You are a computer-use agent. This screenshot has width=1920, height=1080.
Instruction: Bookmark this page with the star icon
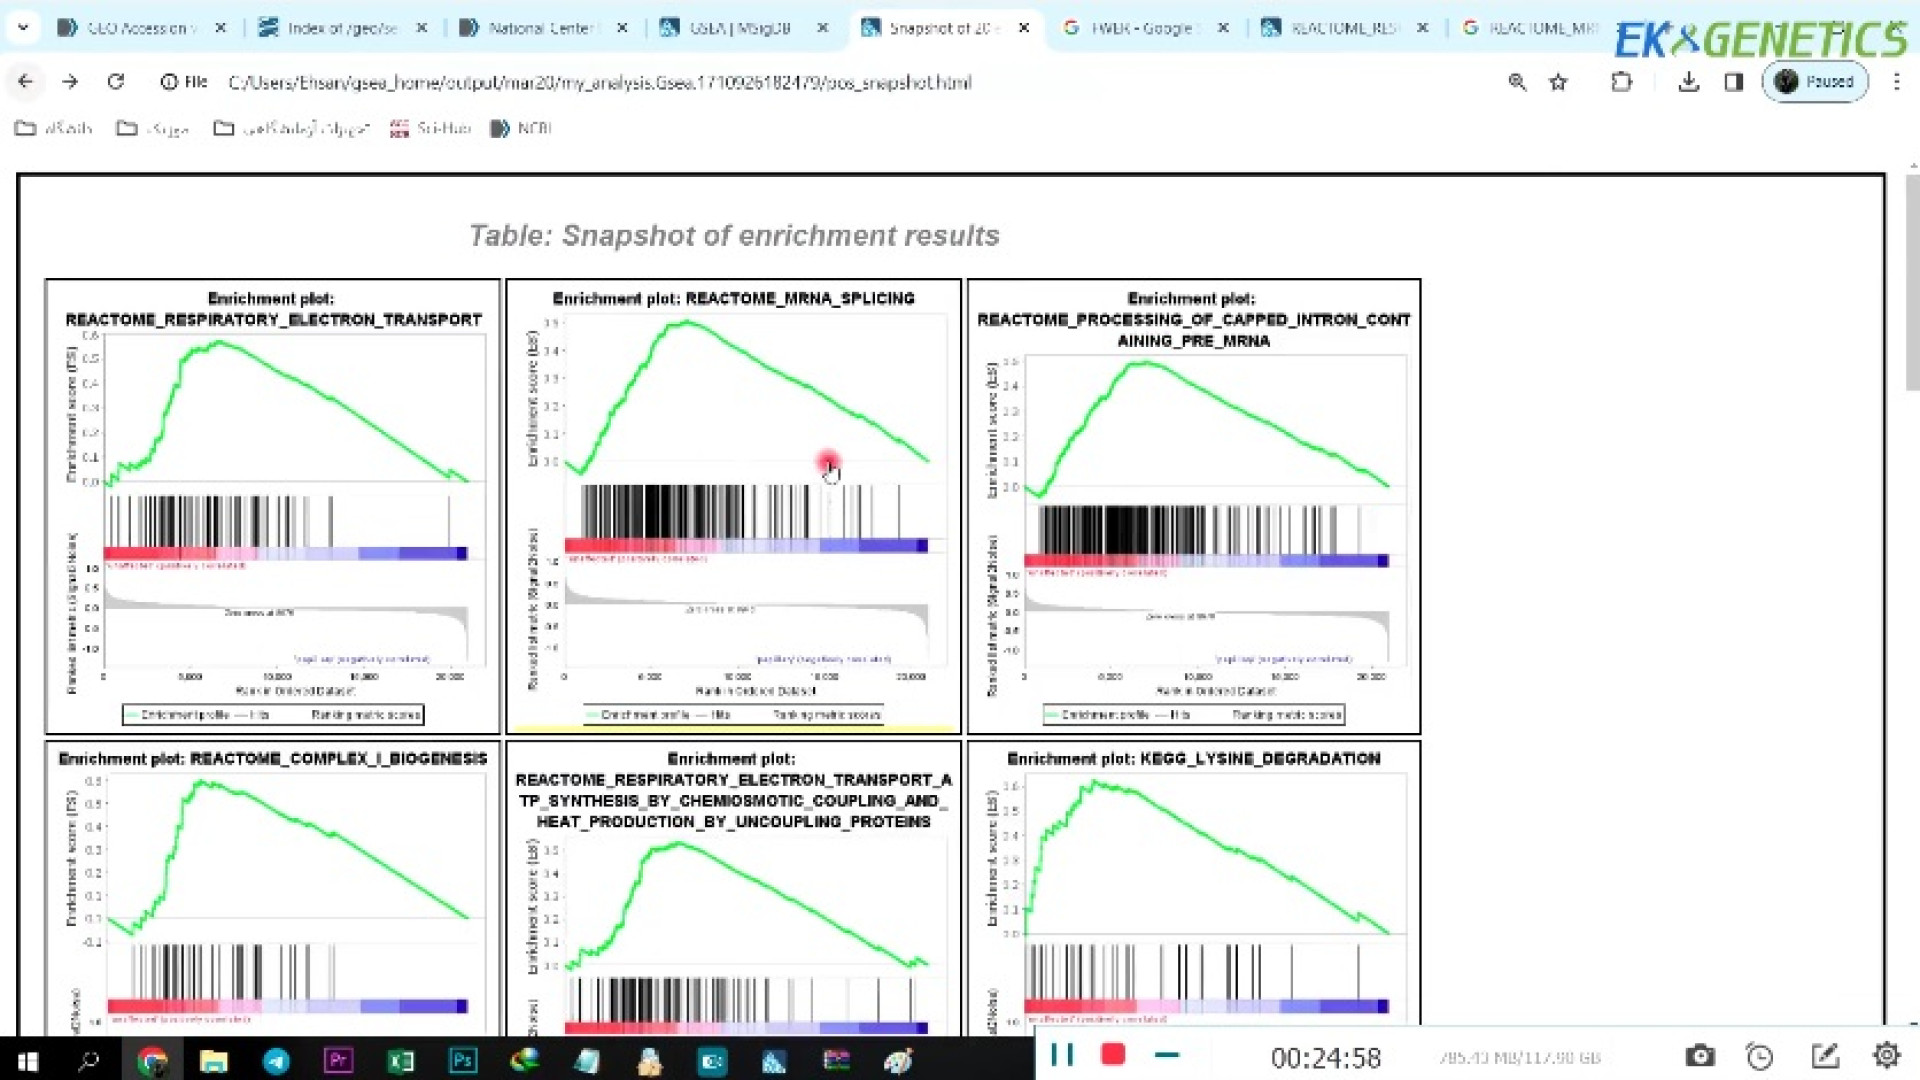(x=1558, y=82)
